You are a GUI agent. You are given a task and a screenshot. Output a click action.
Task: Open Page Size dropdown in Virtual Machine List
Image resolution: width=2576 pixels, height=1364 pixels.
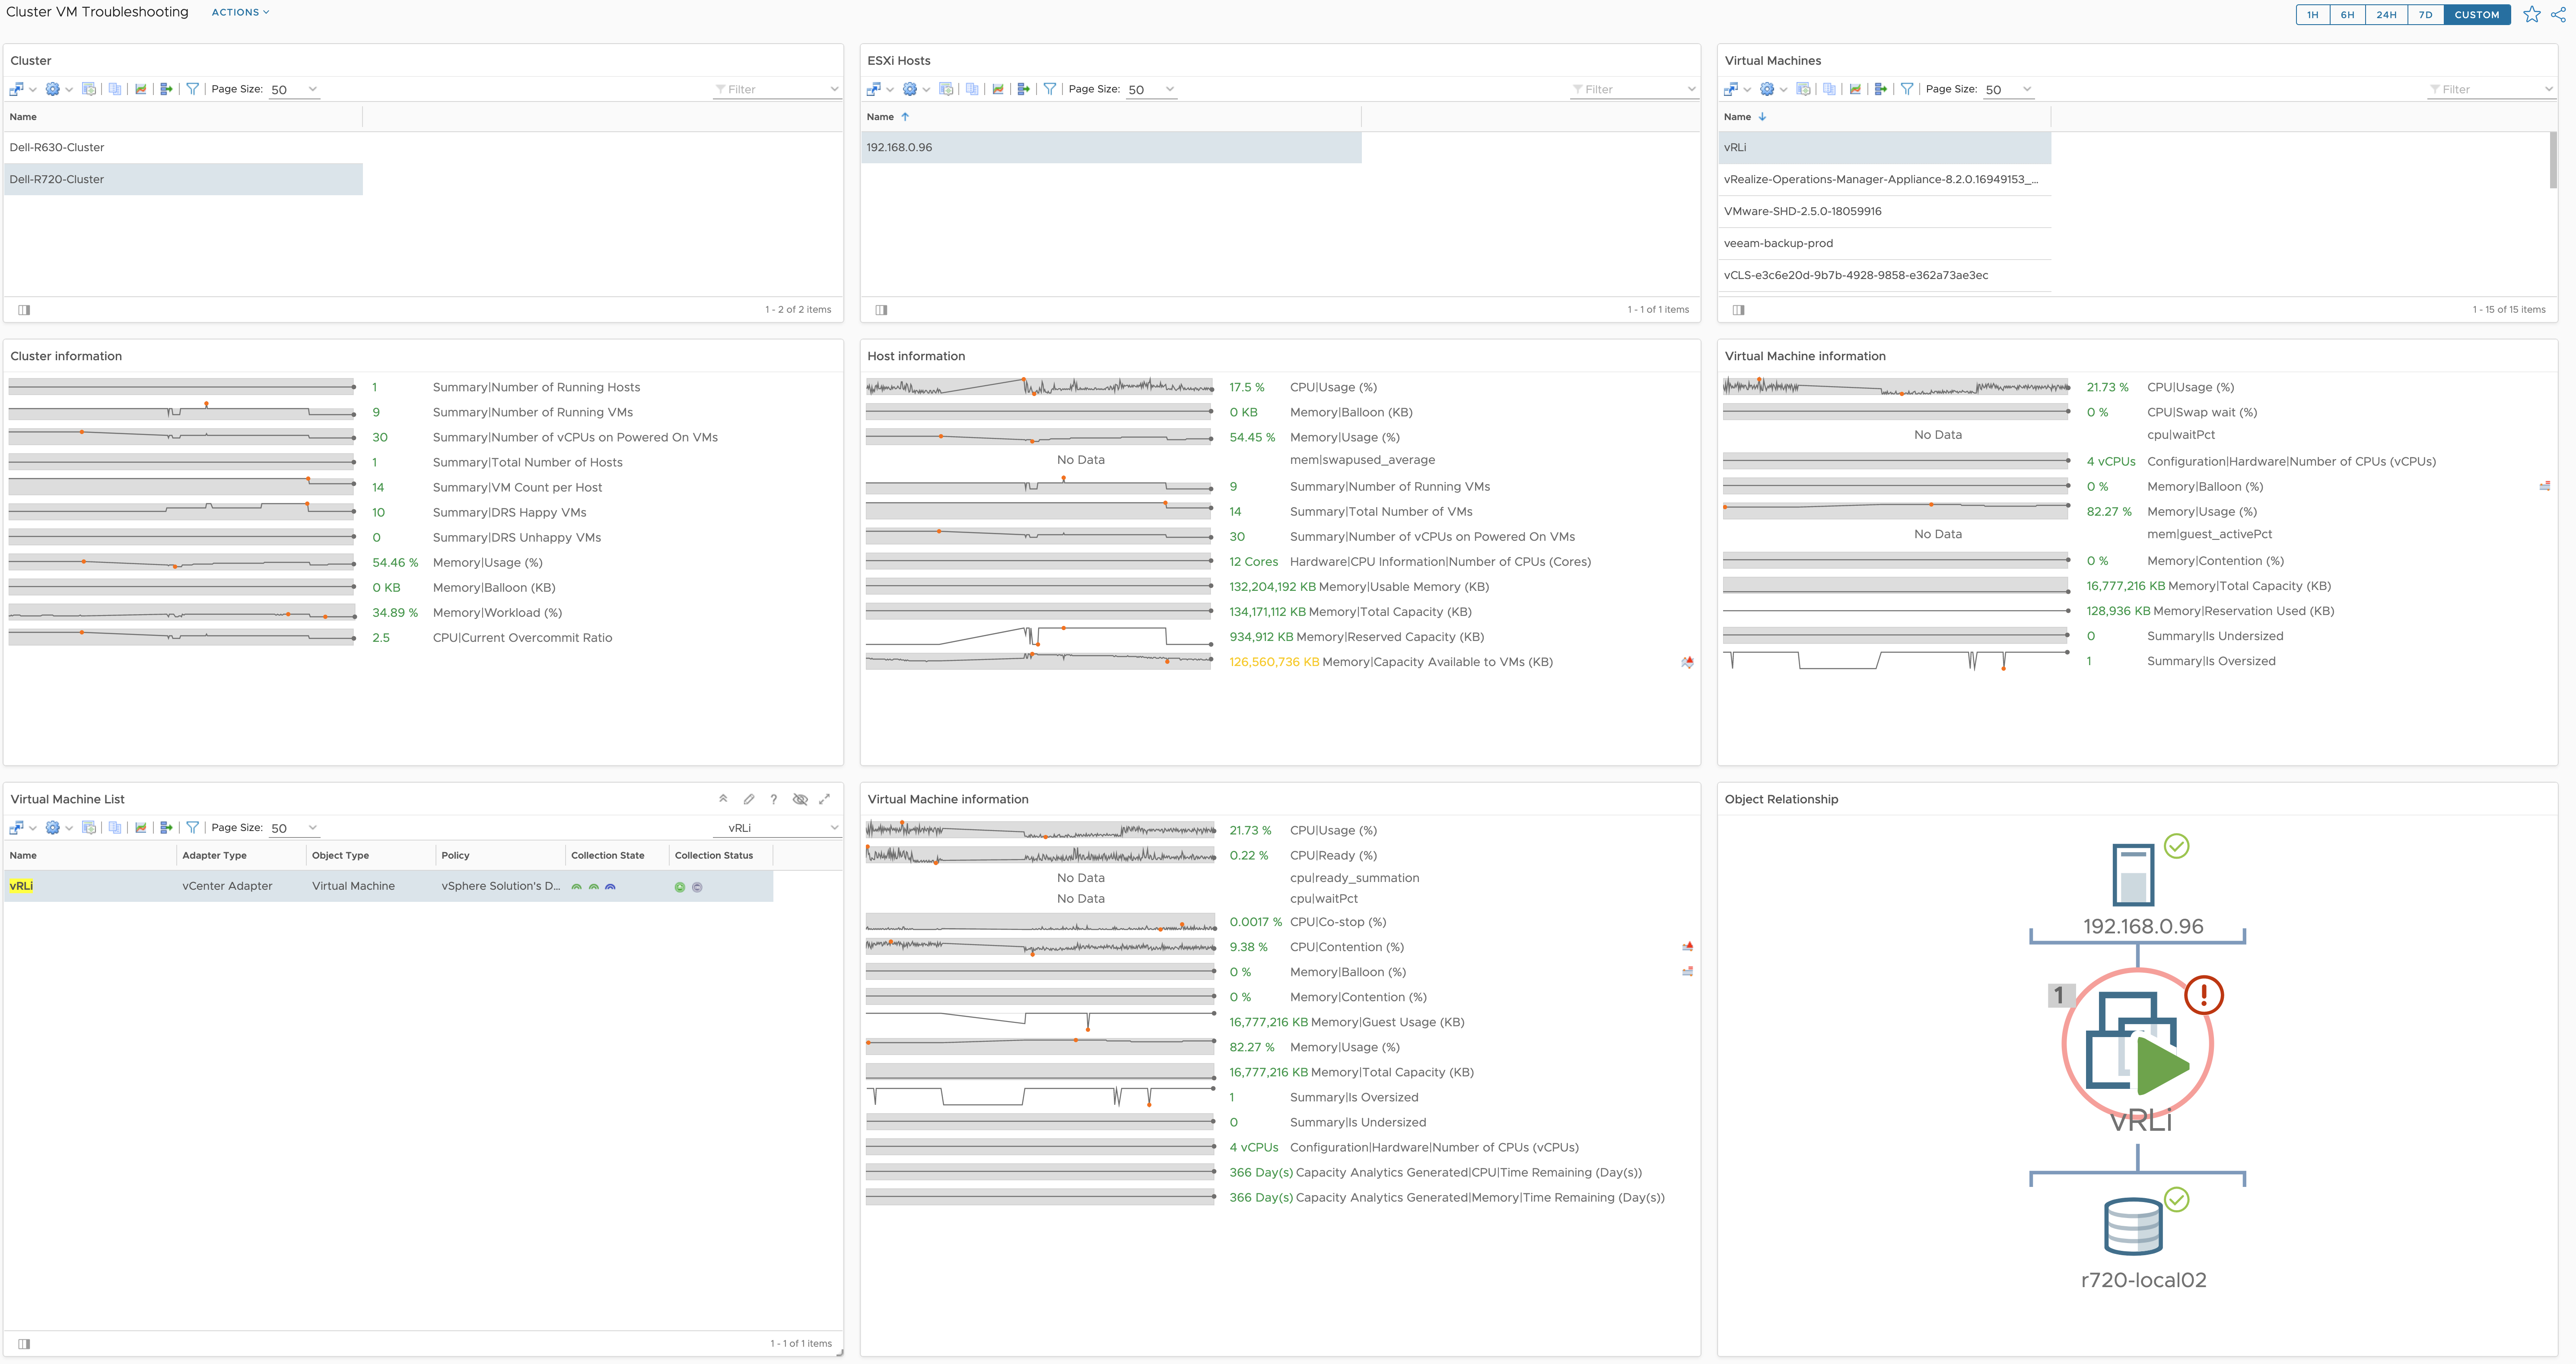(x=294, y=828)
